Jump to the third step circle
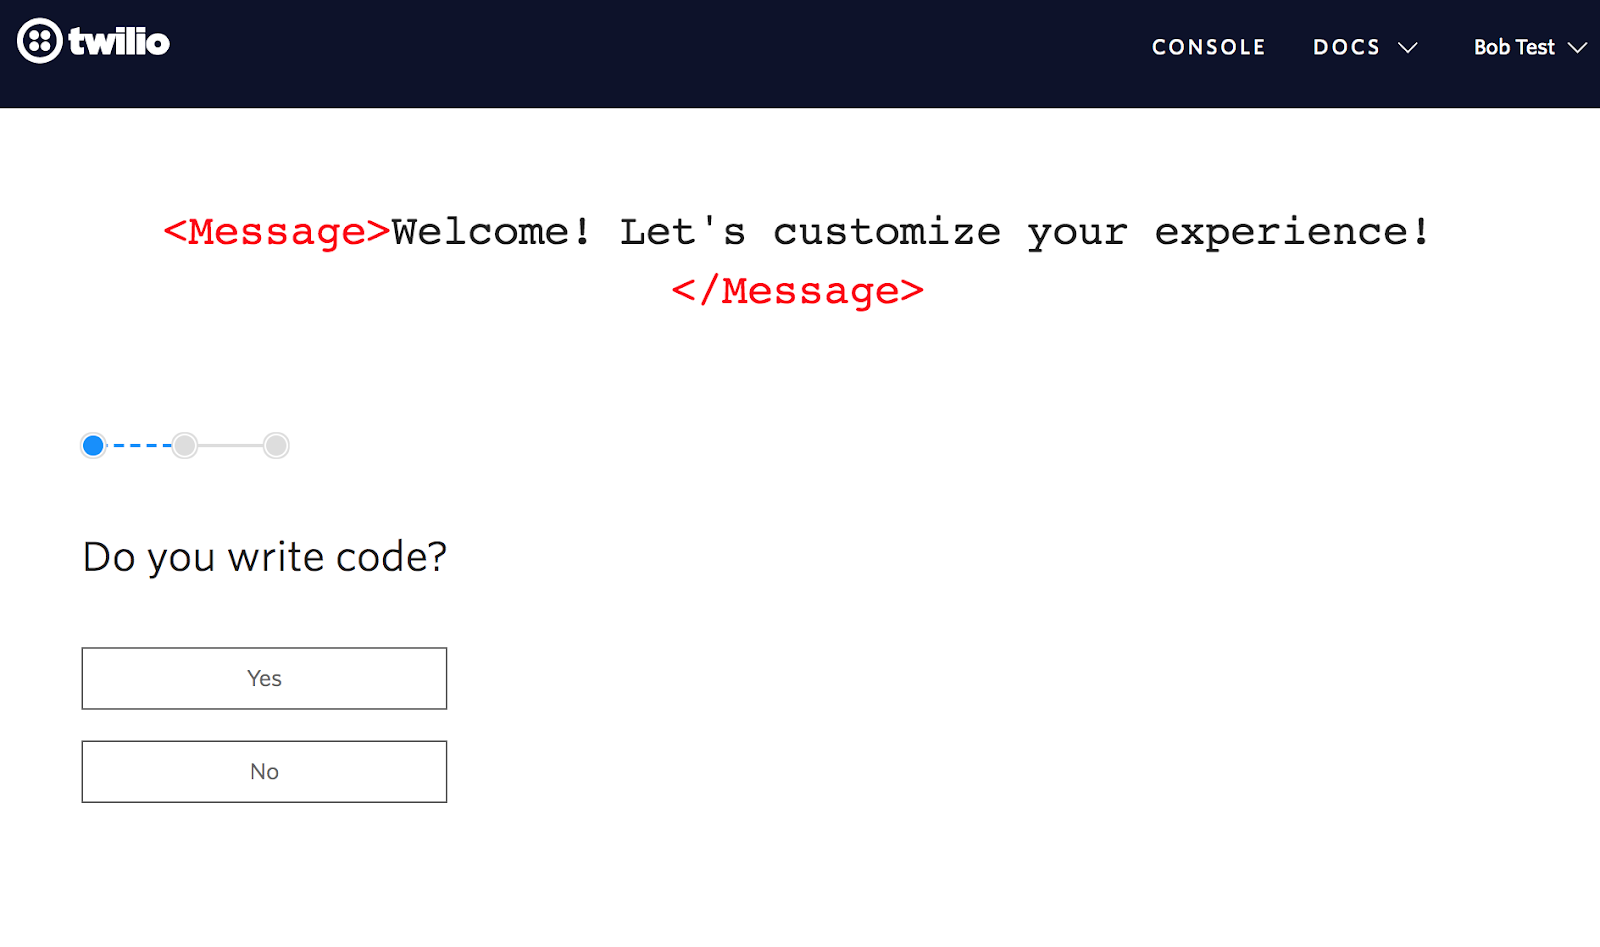 click(276, 445)
